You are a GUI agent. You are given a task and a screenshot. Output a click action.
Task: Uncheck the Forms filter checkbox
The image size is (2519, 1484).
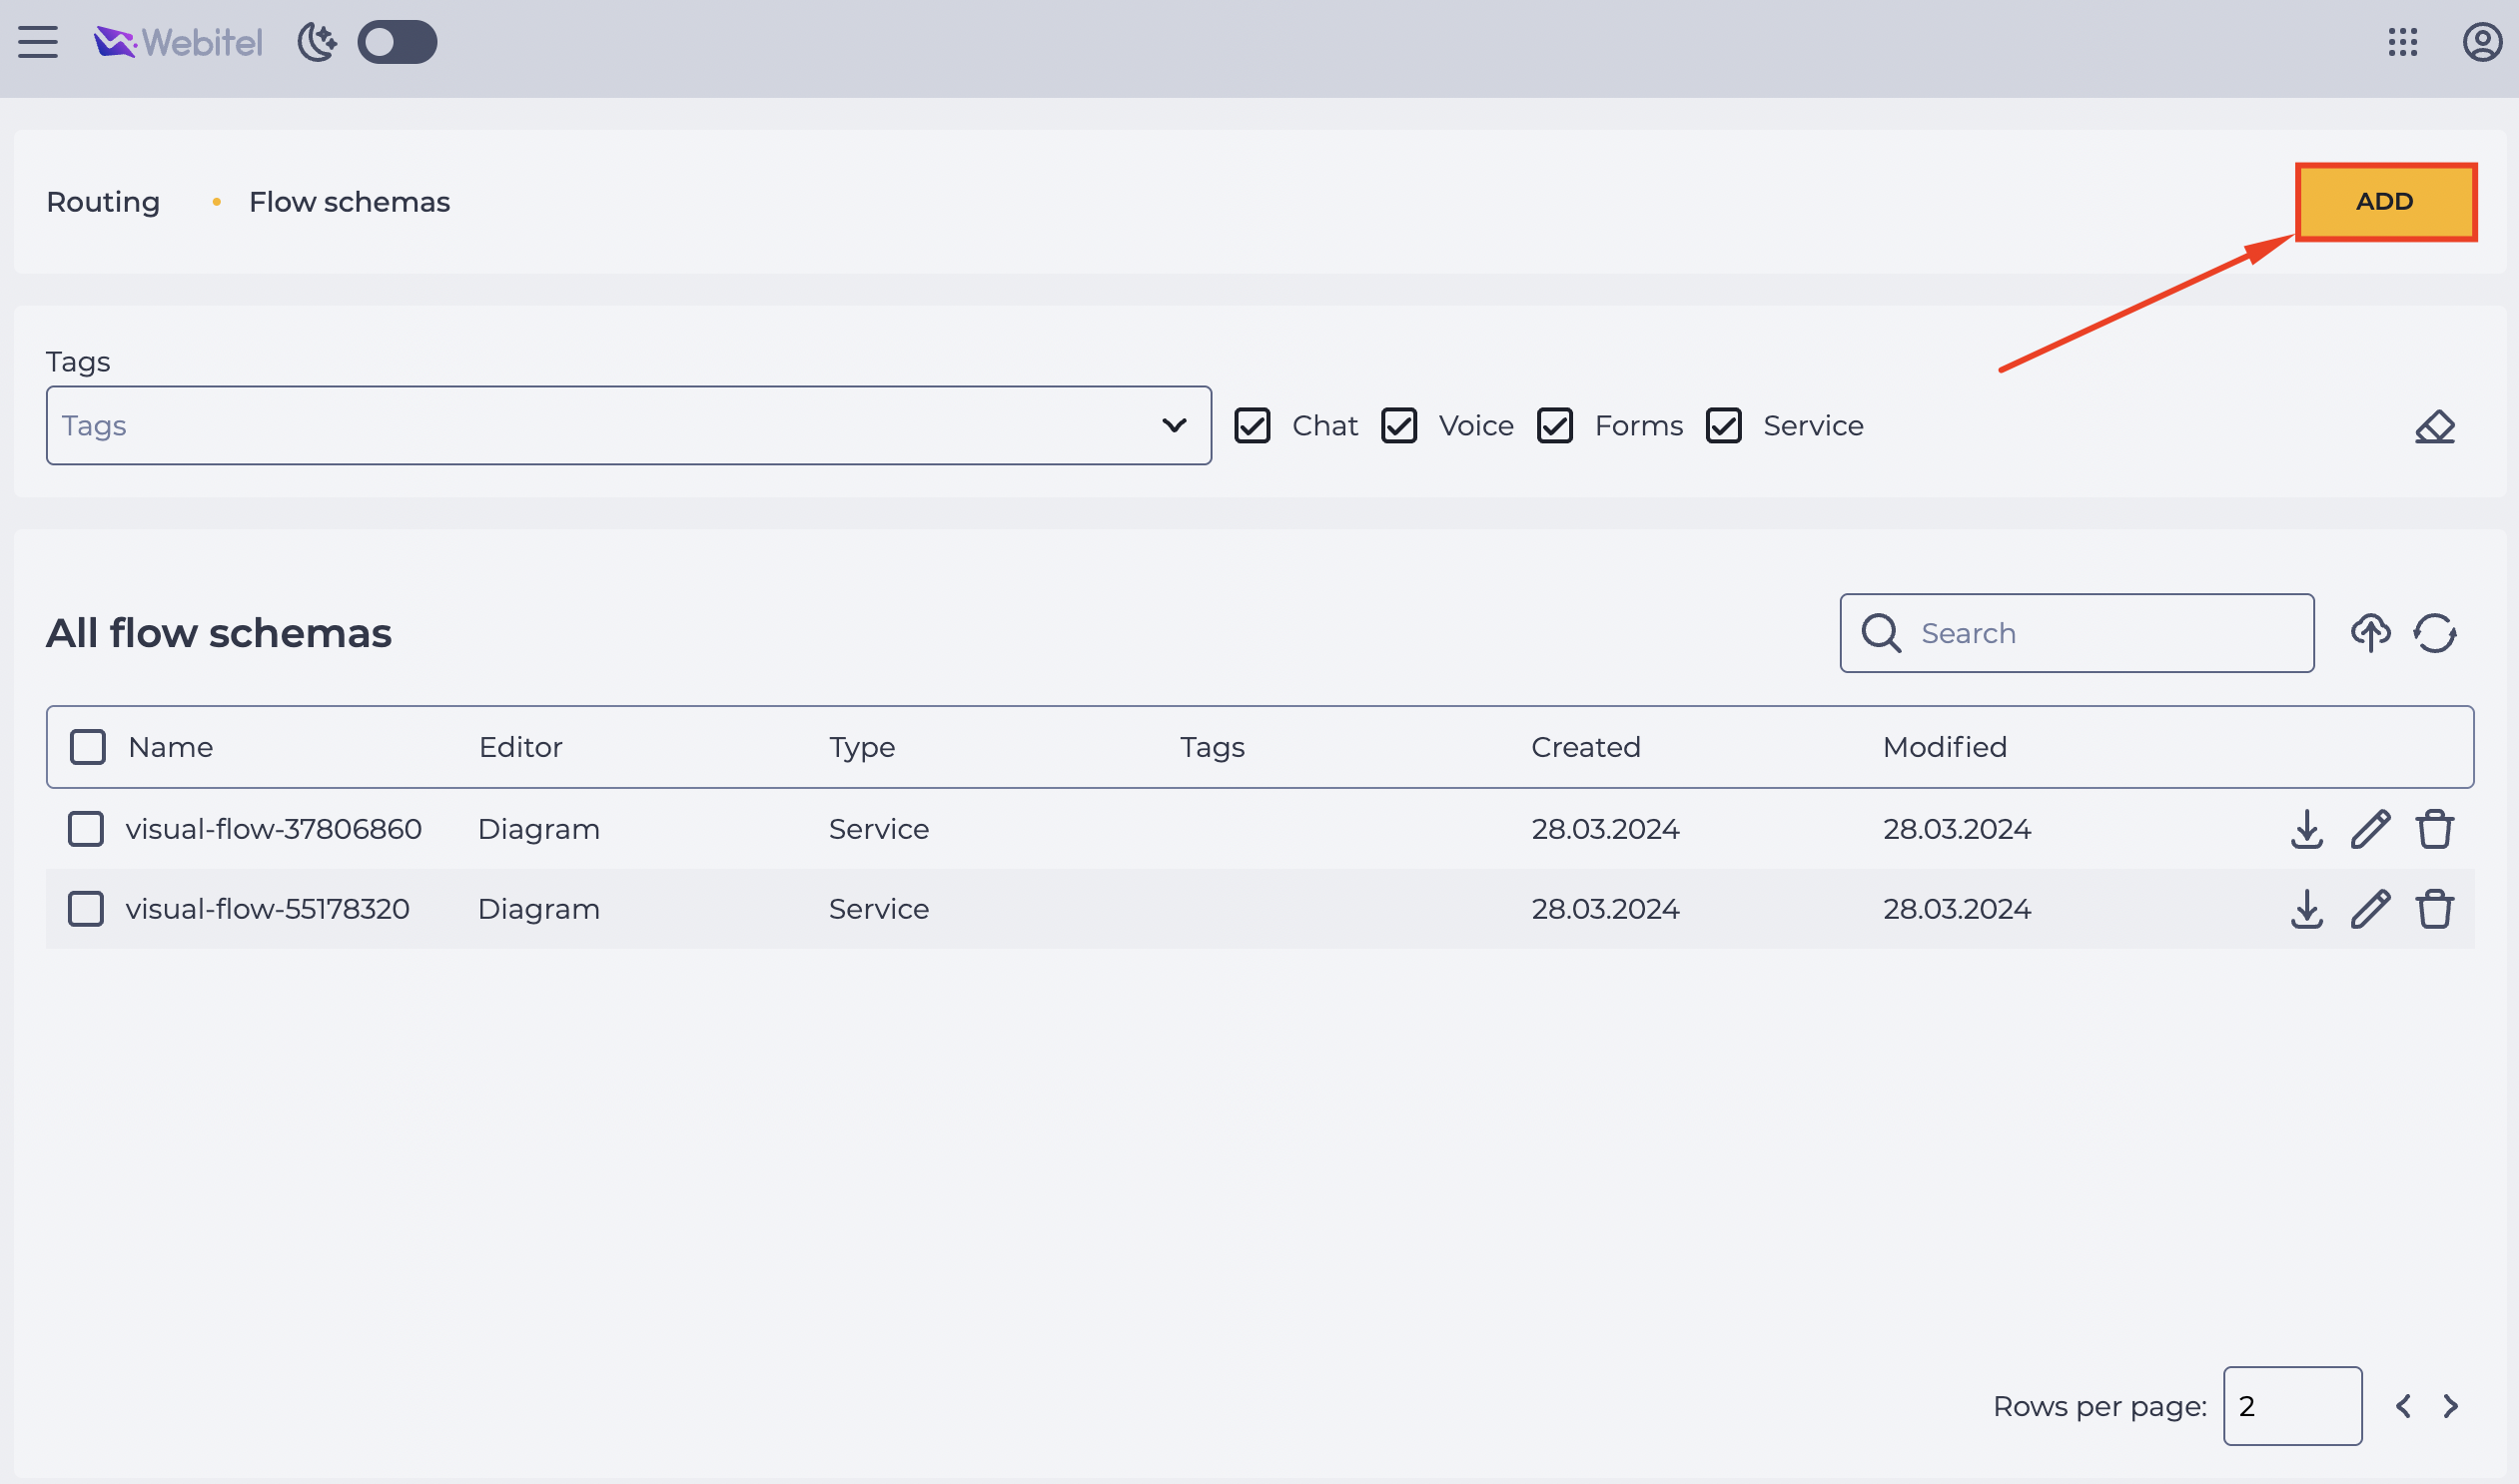tap(1555, 425)
